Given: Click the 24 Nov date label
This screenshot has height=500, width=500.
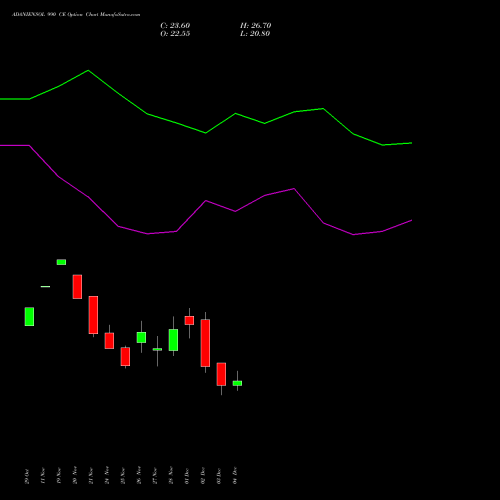Looking at the screenshot, I should click(x=107, y=475).
